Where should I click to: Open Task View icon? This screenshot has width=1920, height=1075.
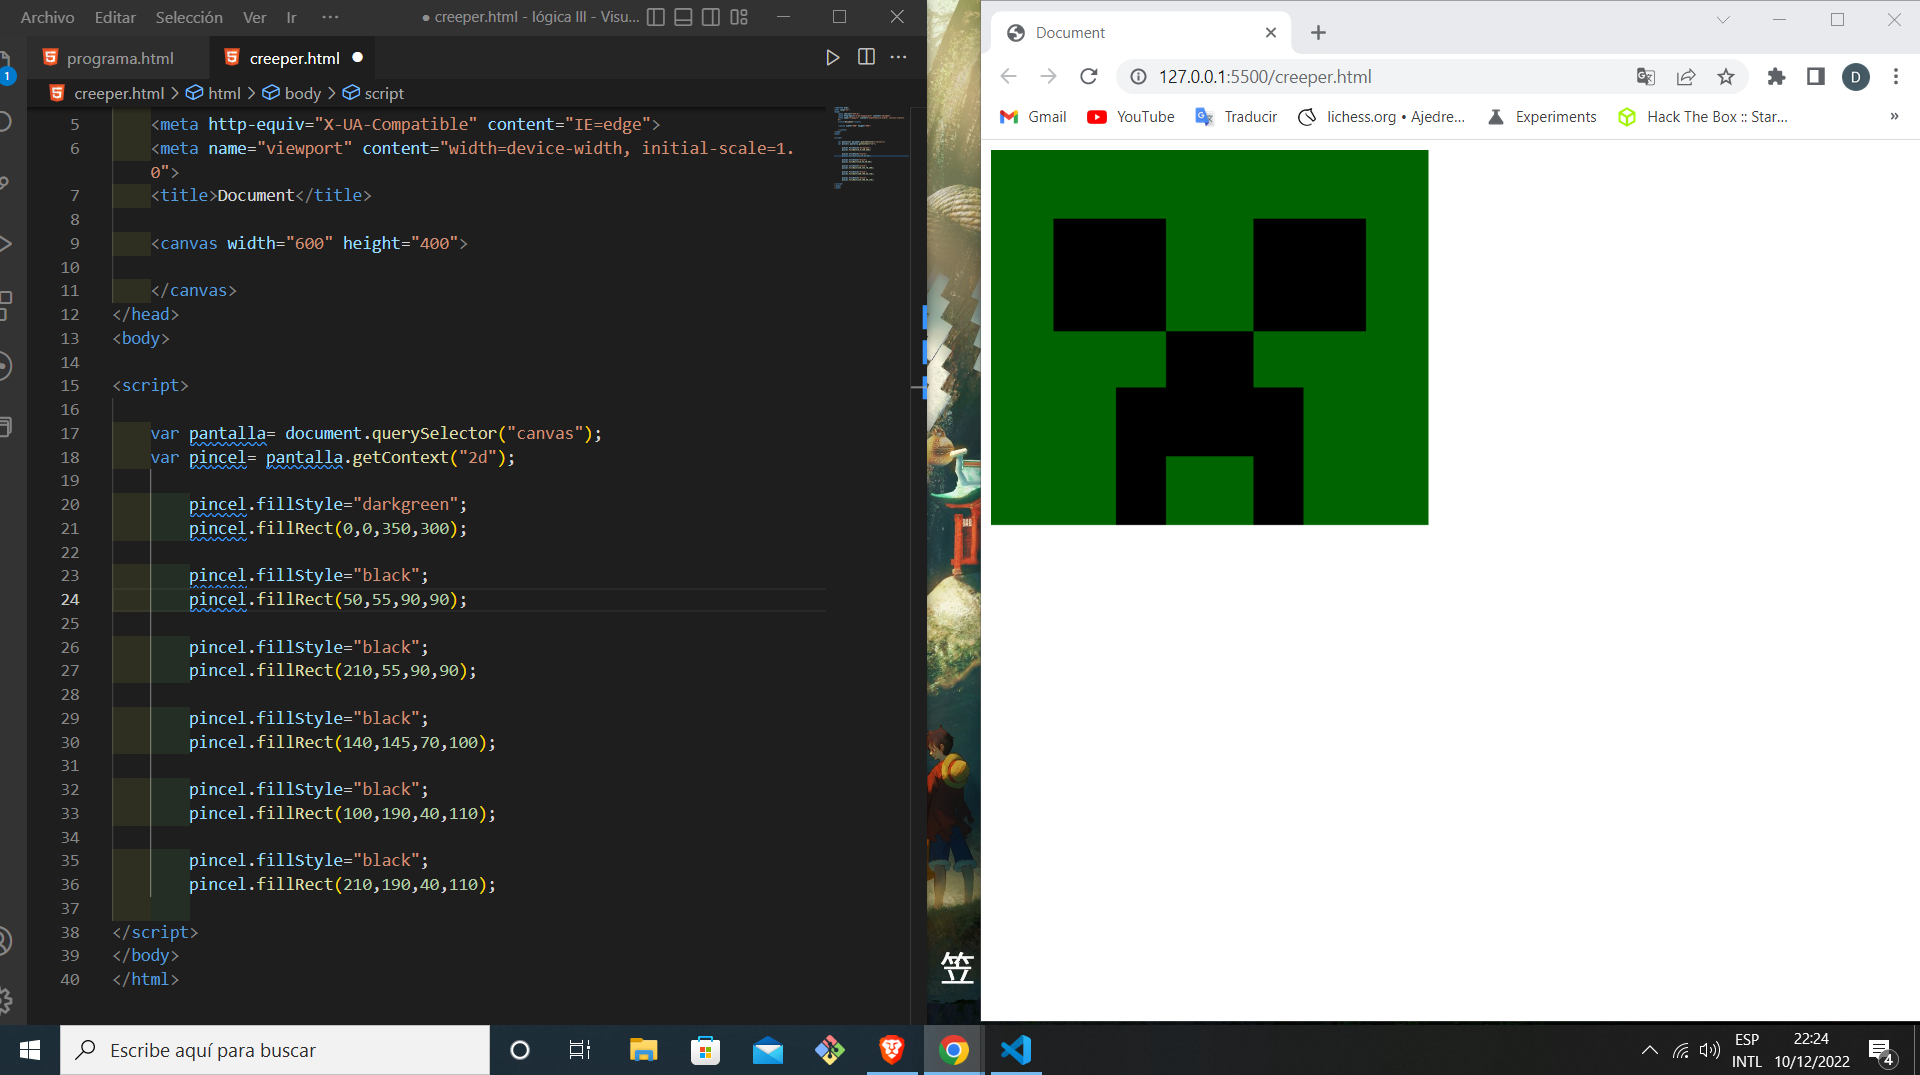[x=580, y=1050]
